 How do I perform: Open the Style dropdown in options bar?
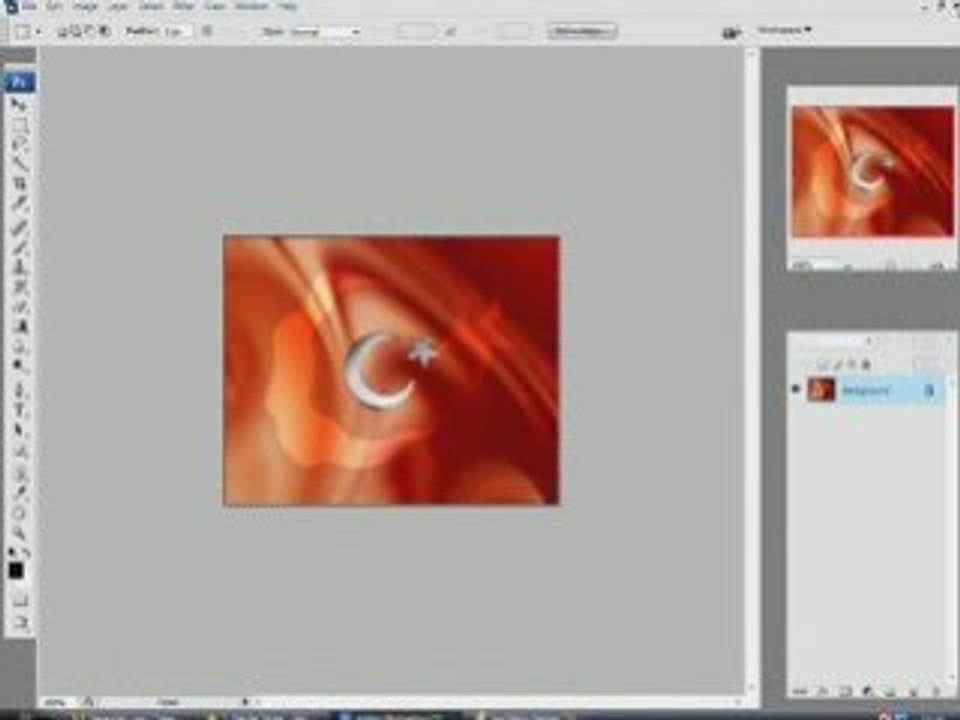tap(325, 31)
